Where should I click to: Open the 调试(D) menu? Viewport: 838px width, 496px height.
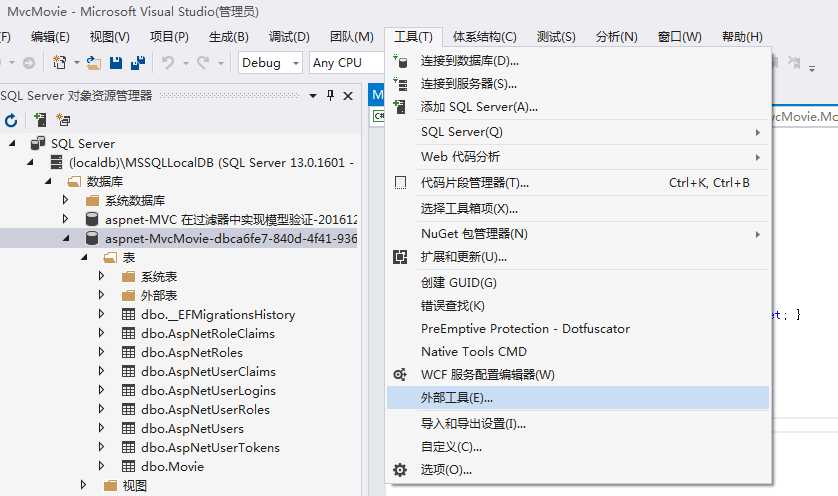289,37
